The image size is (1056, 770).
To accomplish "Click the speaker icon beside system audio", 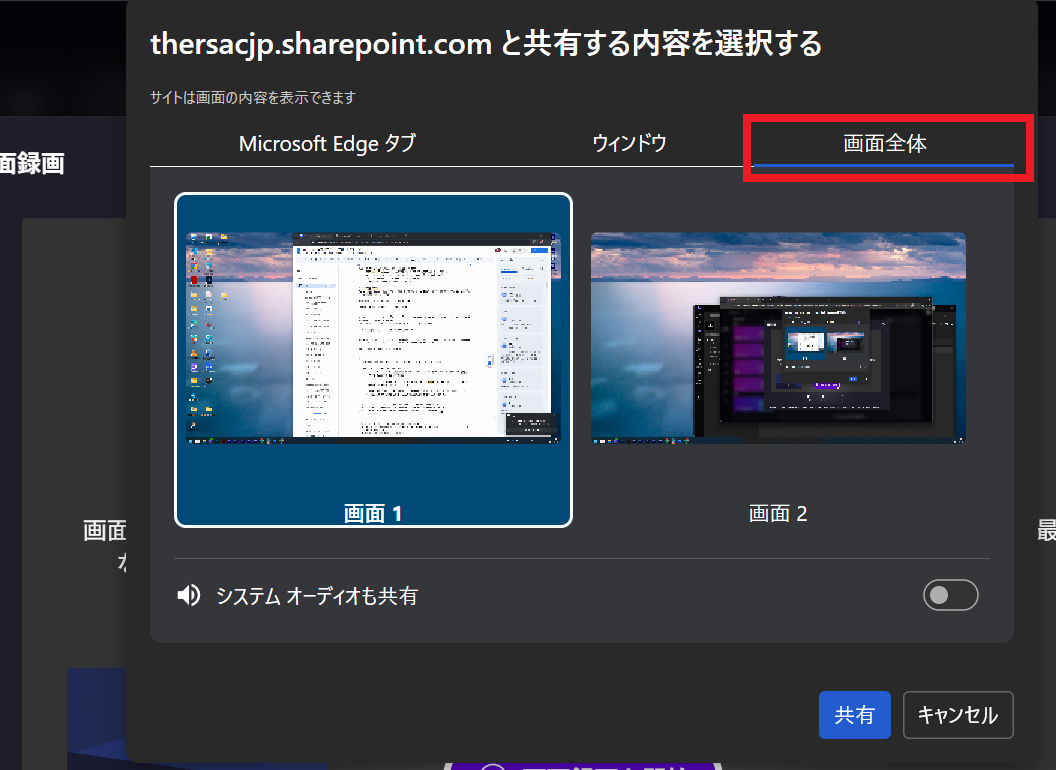I will point(188,596).
